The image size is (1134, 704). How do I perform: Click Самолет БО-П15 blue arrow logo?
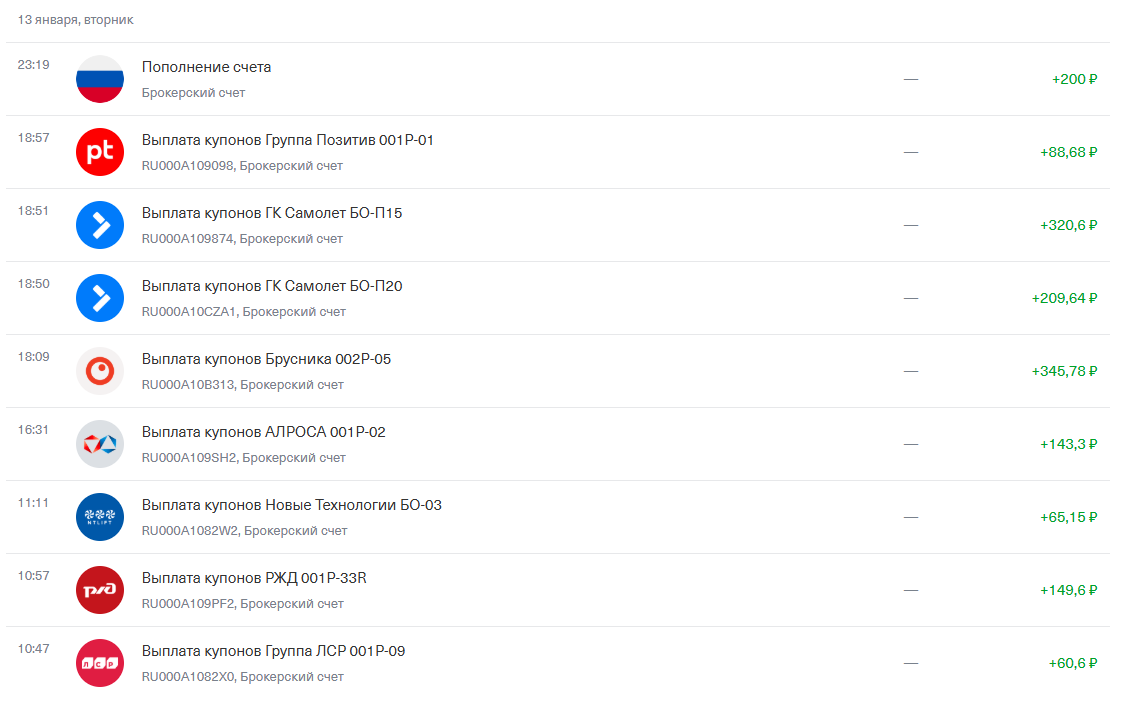(x=100, y=225)
